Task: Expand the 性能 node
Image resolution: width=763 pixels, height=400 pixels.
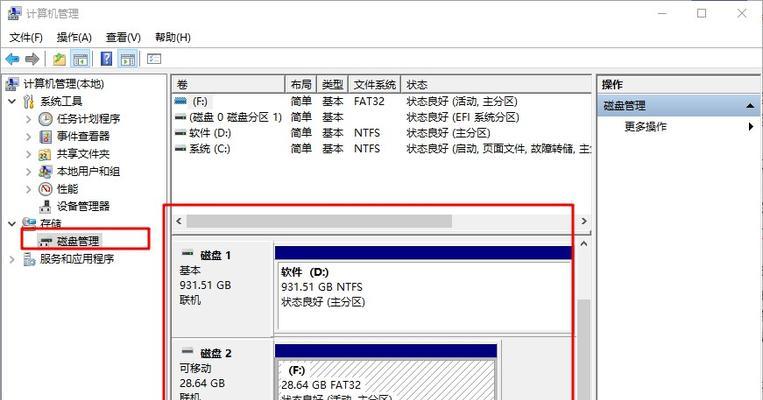Action: [x=28, y=189]
